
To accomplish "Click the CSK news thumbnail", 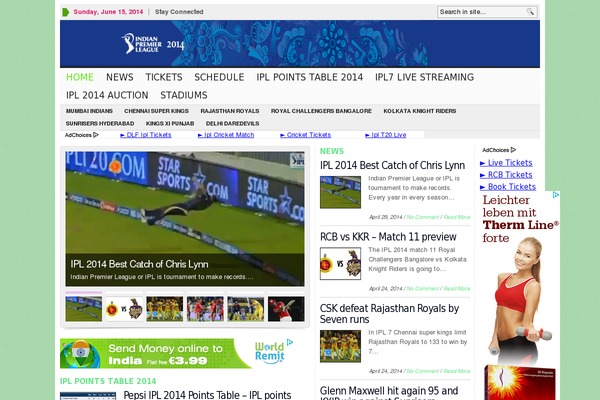I will [x=340, y=346].
